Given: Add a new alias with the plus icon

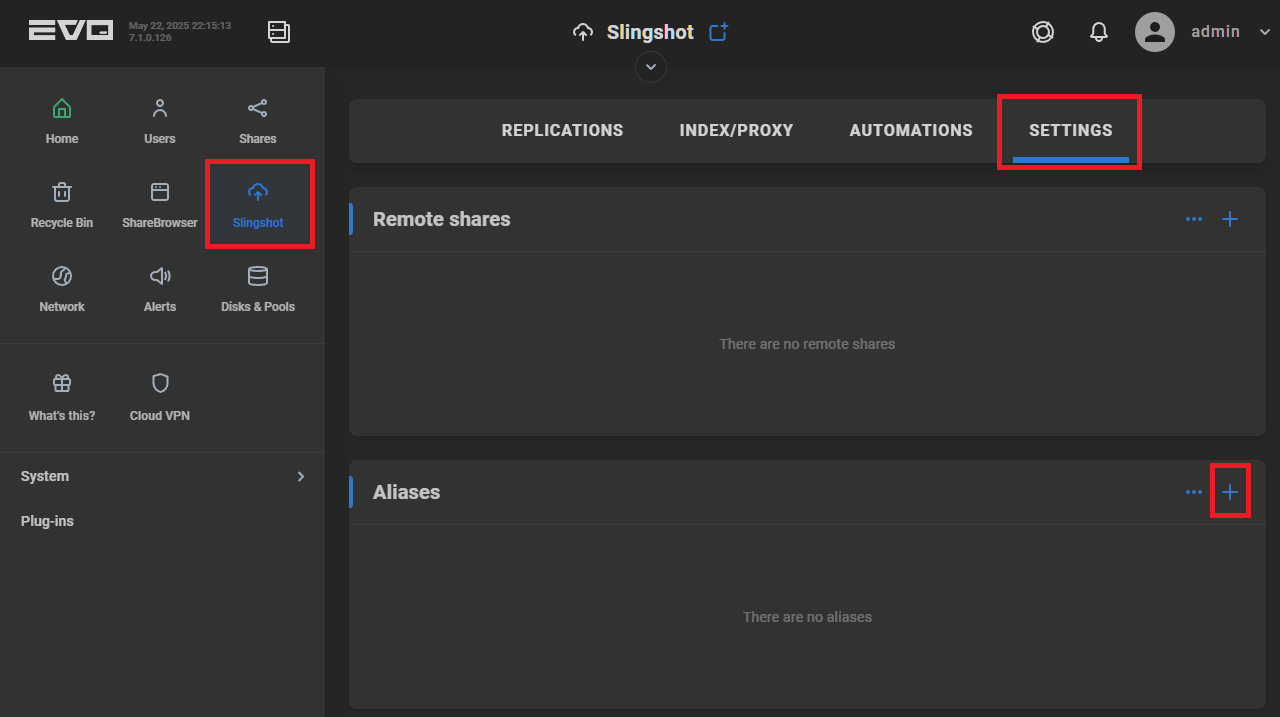Looking at the screenshot, I should pos(1230,492).
